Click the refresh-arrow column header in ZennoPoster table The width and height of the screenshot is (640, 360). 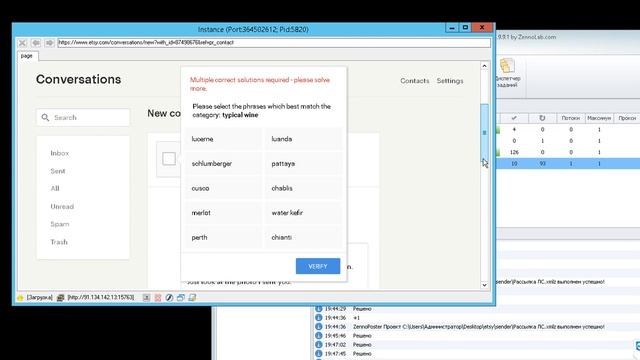coord(542,118)
